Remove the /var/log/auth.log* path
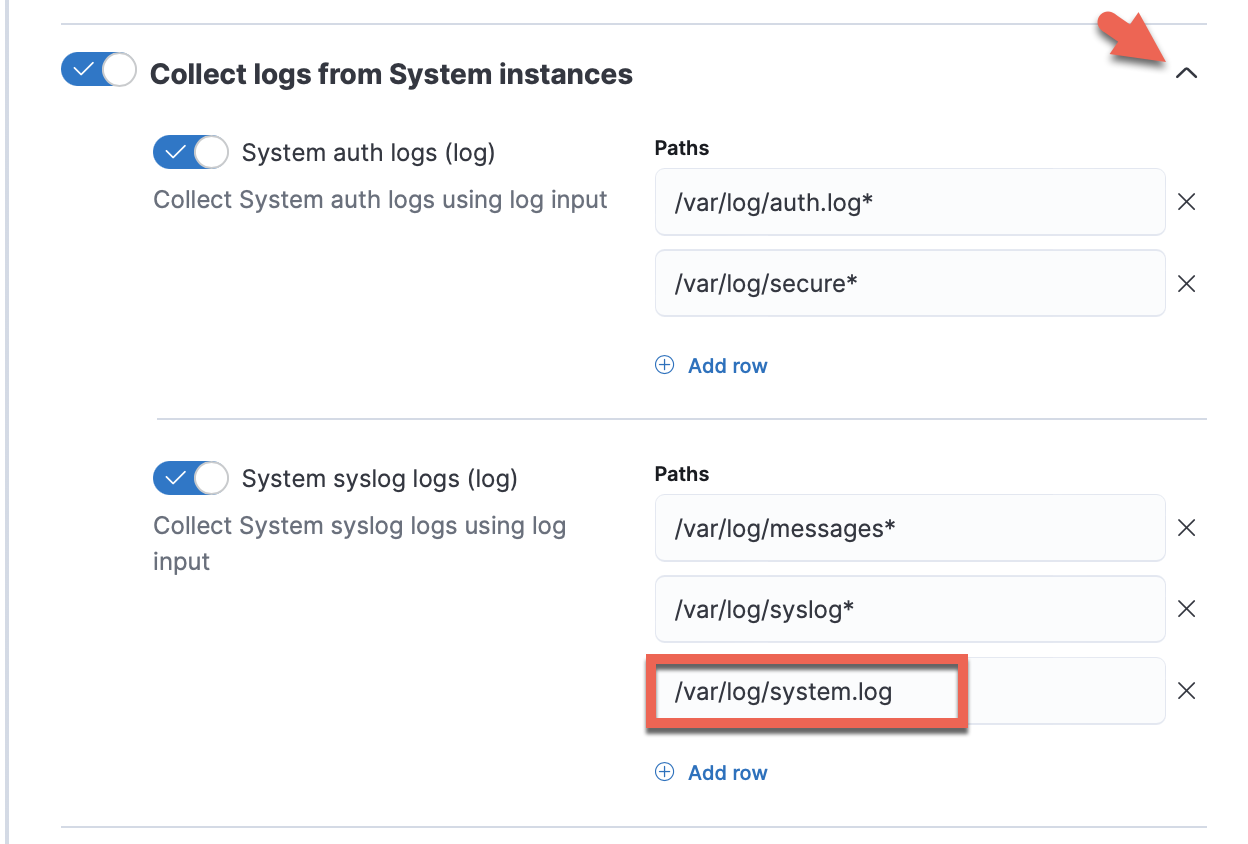 pos(1186,202)
